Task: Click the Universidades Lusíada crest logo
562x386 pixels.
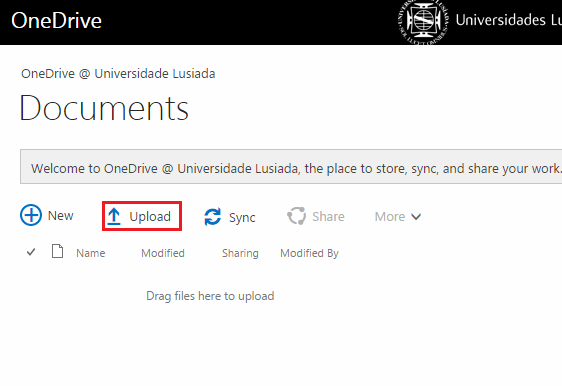Action: click(423, 22)
